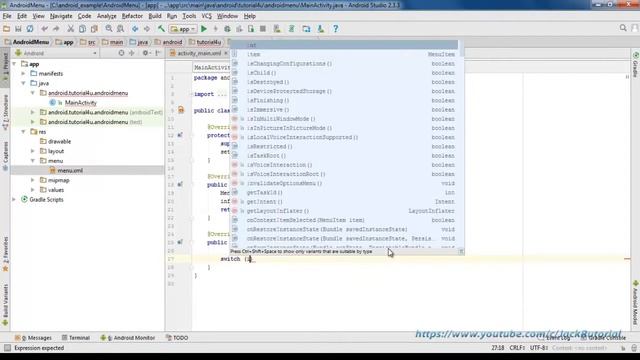Expand the manifests folder
The image size is (640, 360).
[24, 73]
